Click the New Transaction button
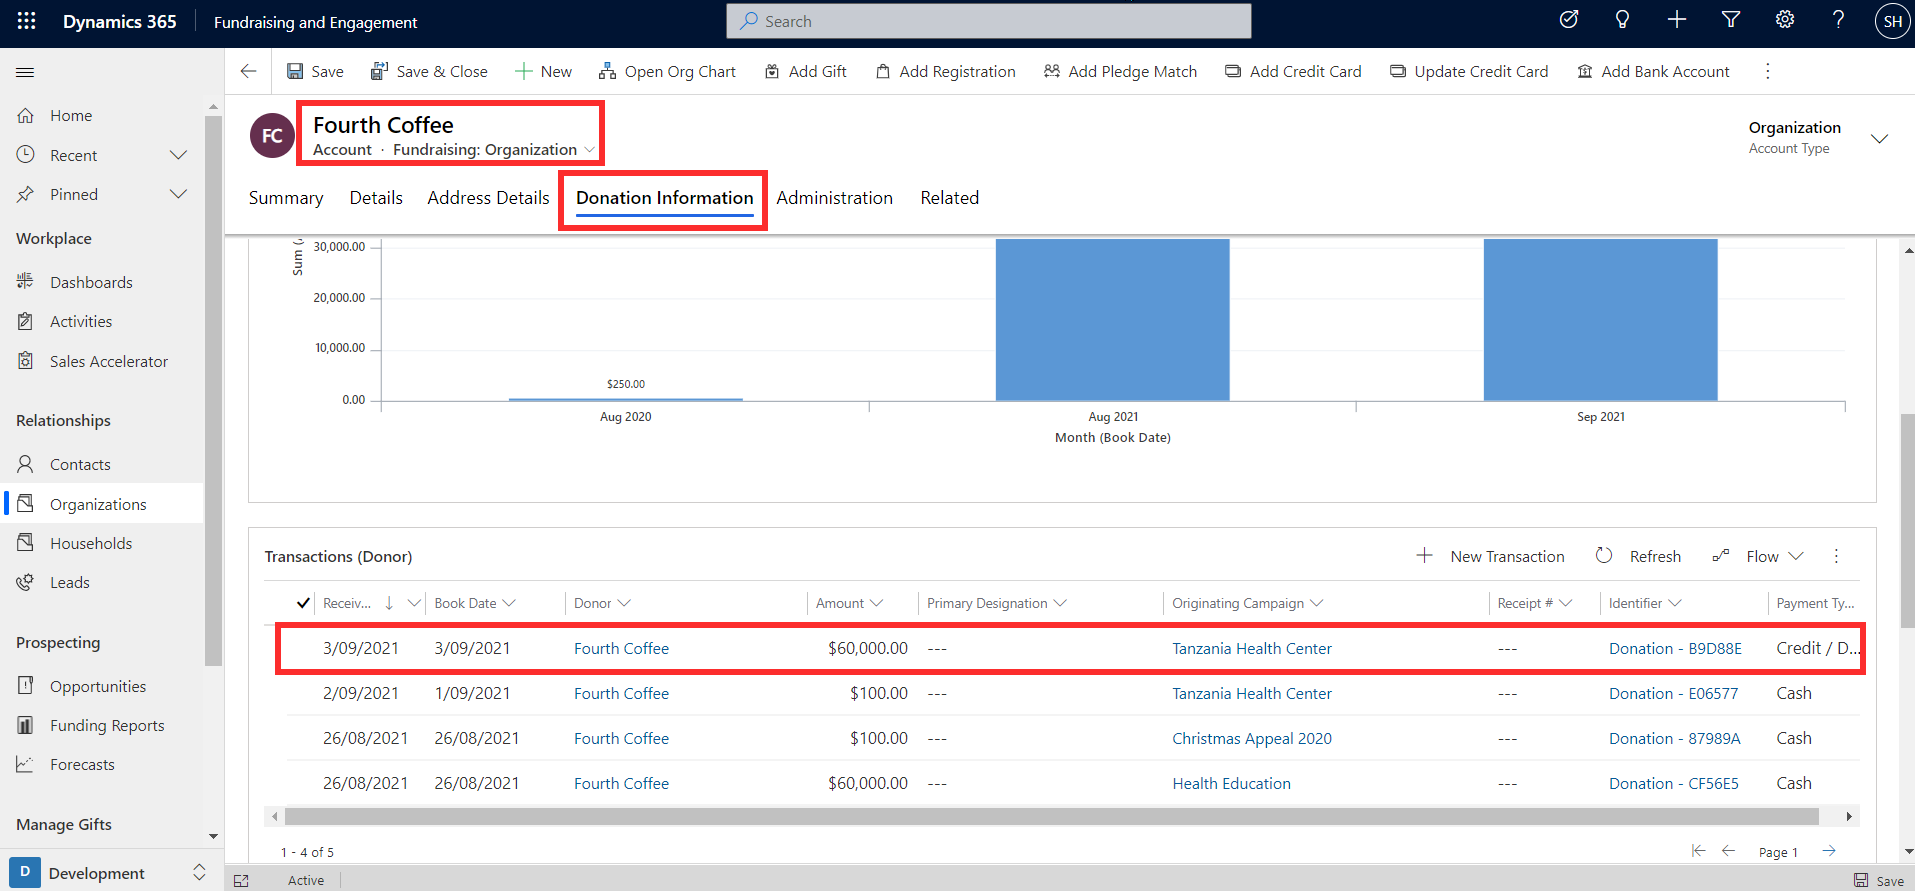The image size is (1915, 891). point(1490,556)
